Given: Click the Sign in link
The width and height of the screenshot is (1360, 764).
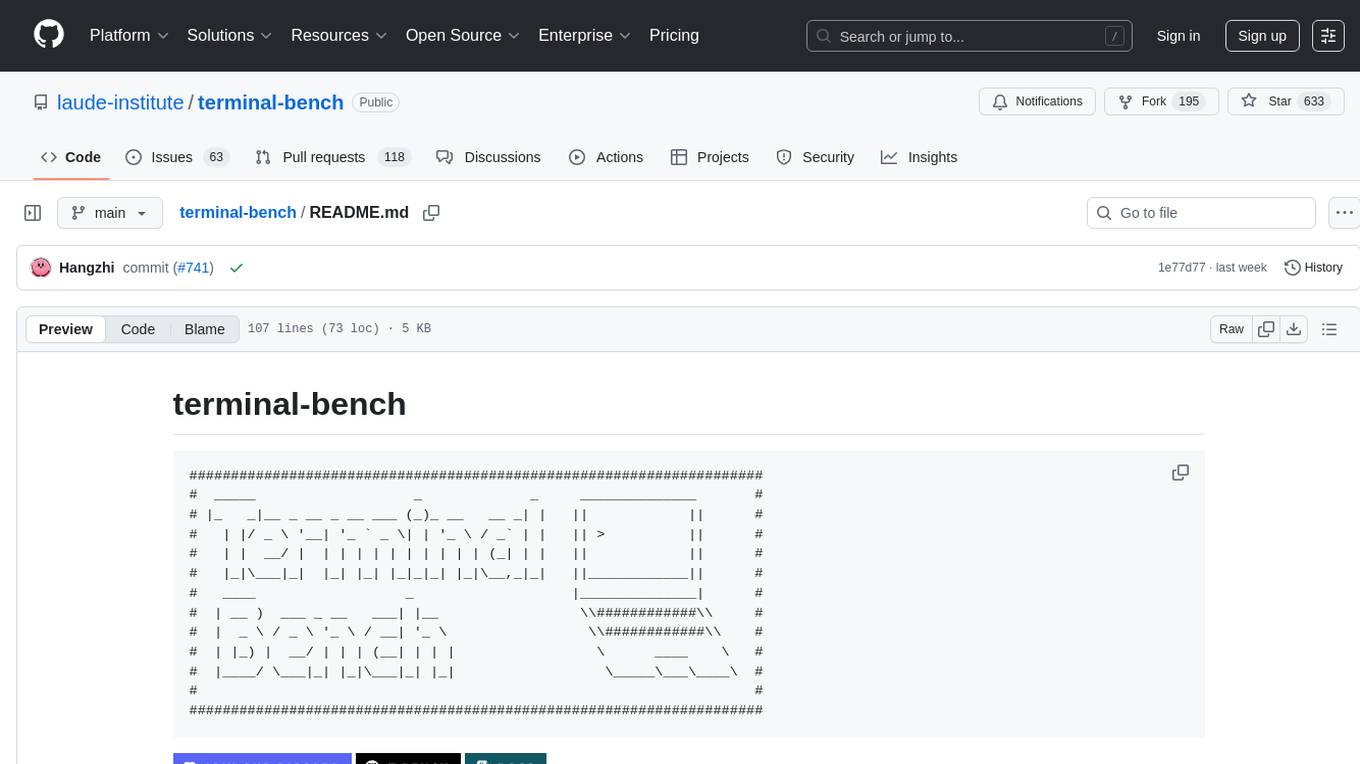Looking at the screenshot, I should (1178, 36).
